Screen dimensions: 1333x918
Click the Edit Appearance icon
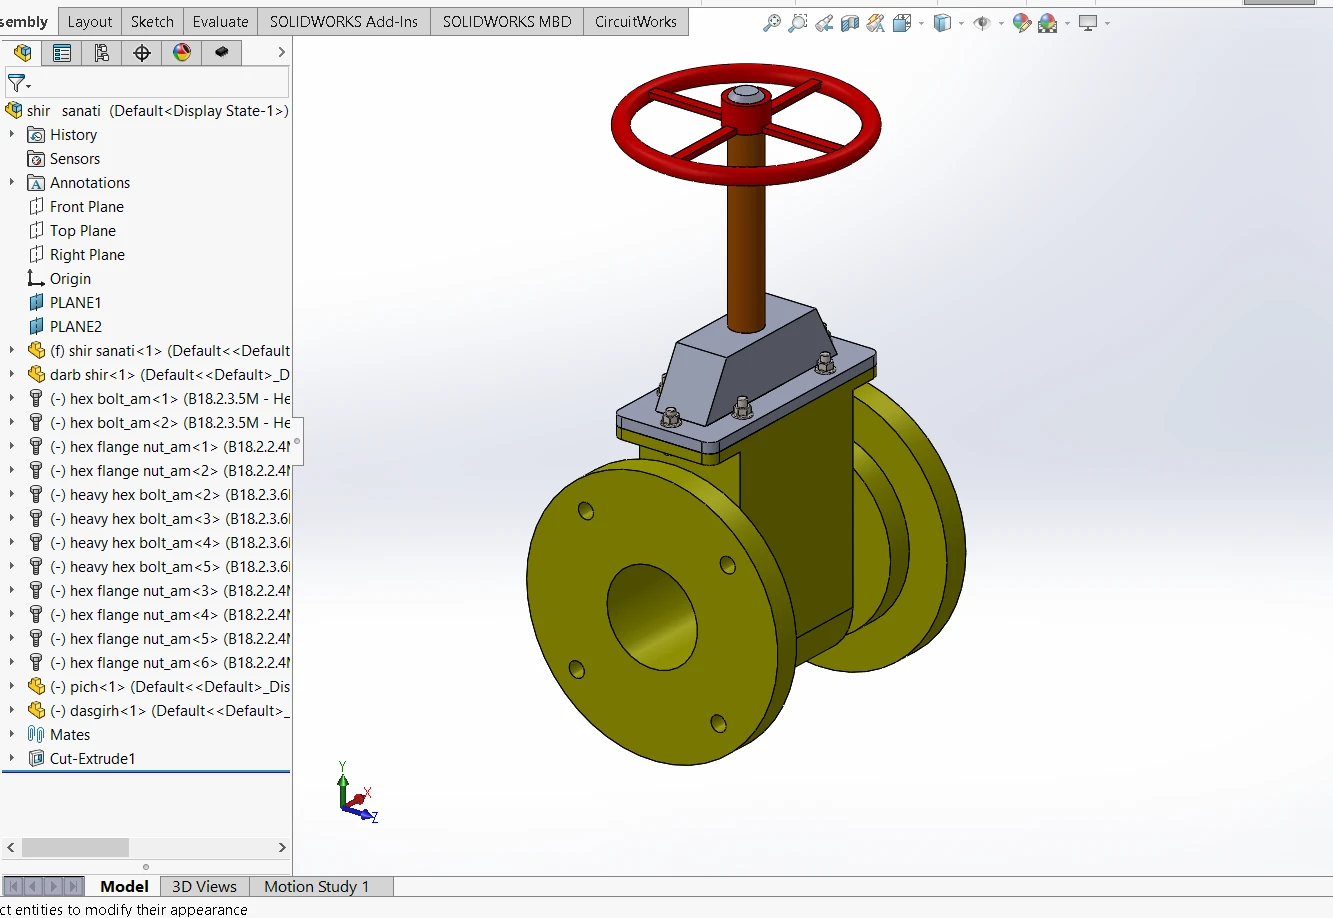pos(1021,23)
